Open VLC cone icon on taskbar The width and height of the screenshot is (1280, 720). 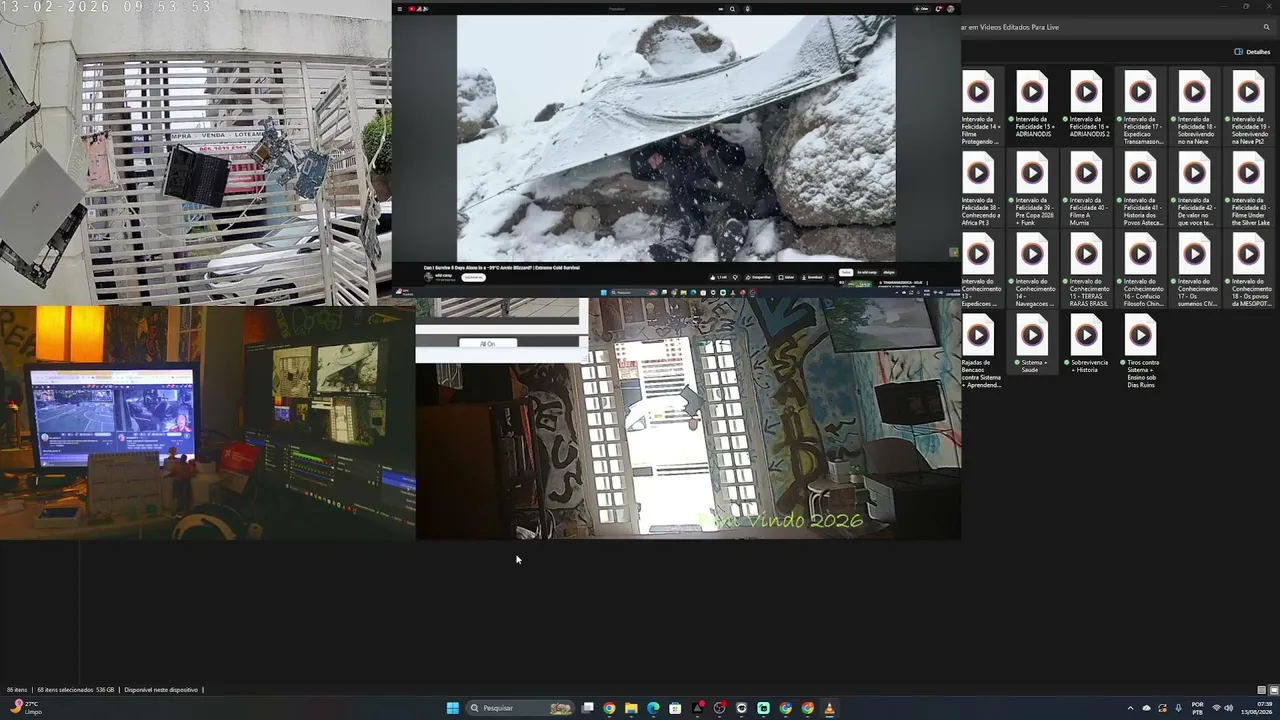point(829,708)
